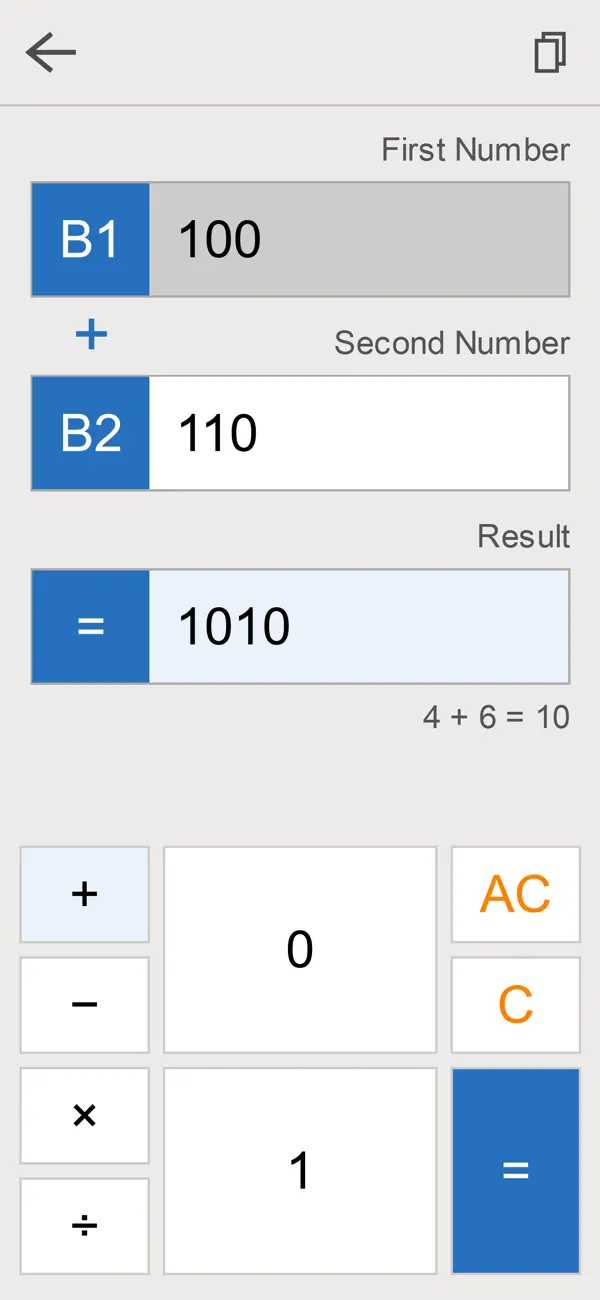600x1300 pixels.
Task: Click the plus indicator between B1 and B2
Action: point(90,334)
